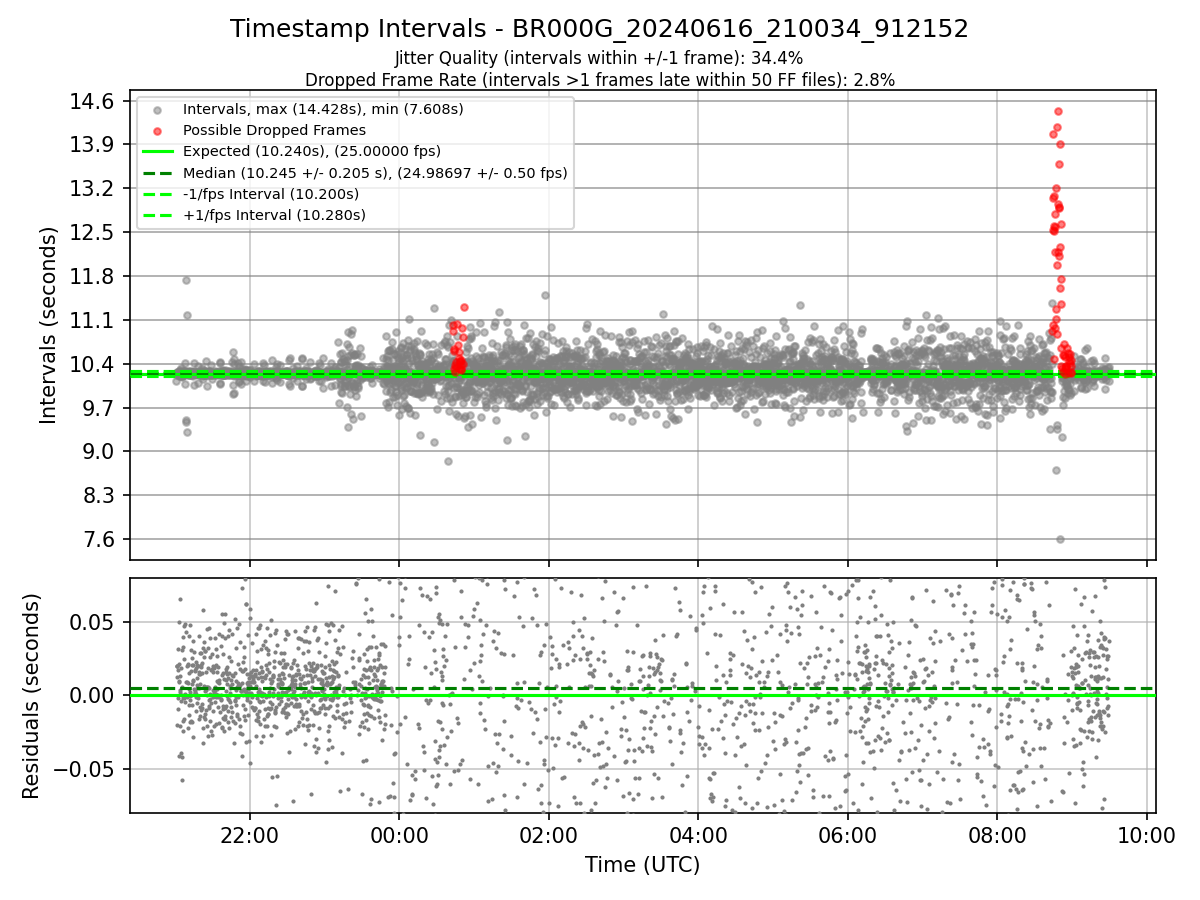The width and height of the screenshot is (1200, 900).
Task: Select legend entry 'Intervals, max (14.428s), min (7.608s)'
Action: [x=323, y=109]
